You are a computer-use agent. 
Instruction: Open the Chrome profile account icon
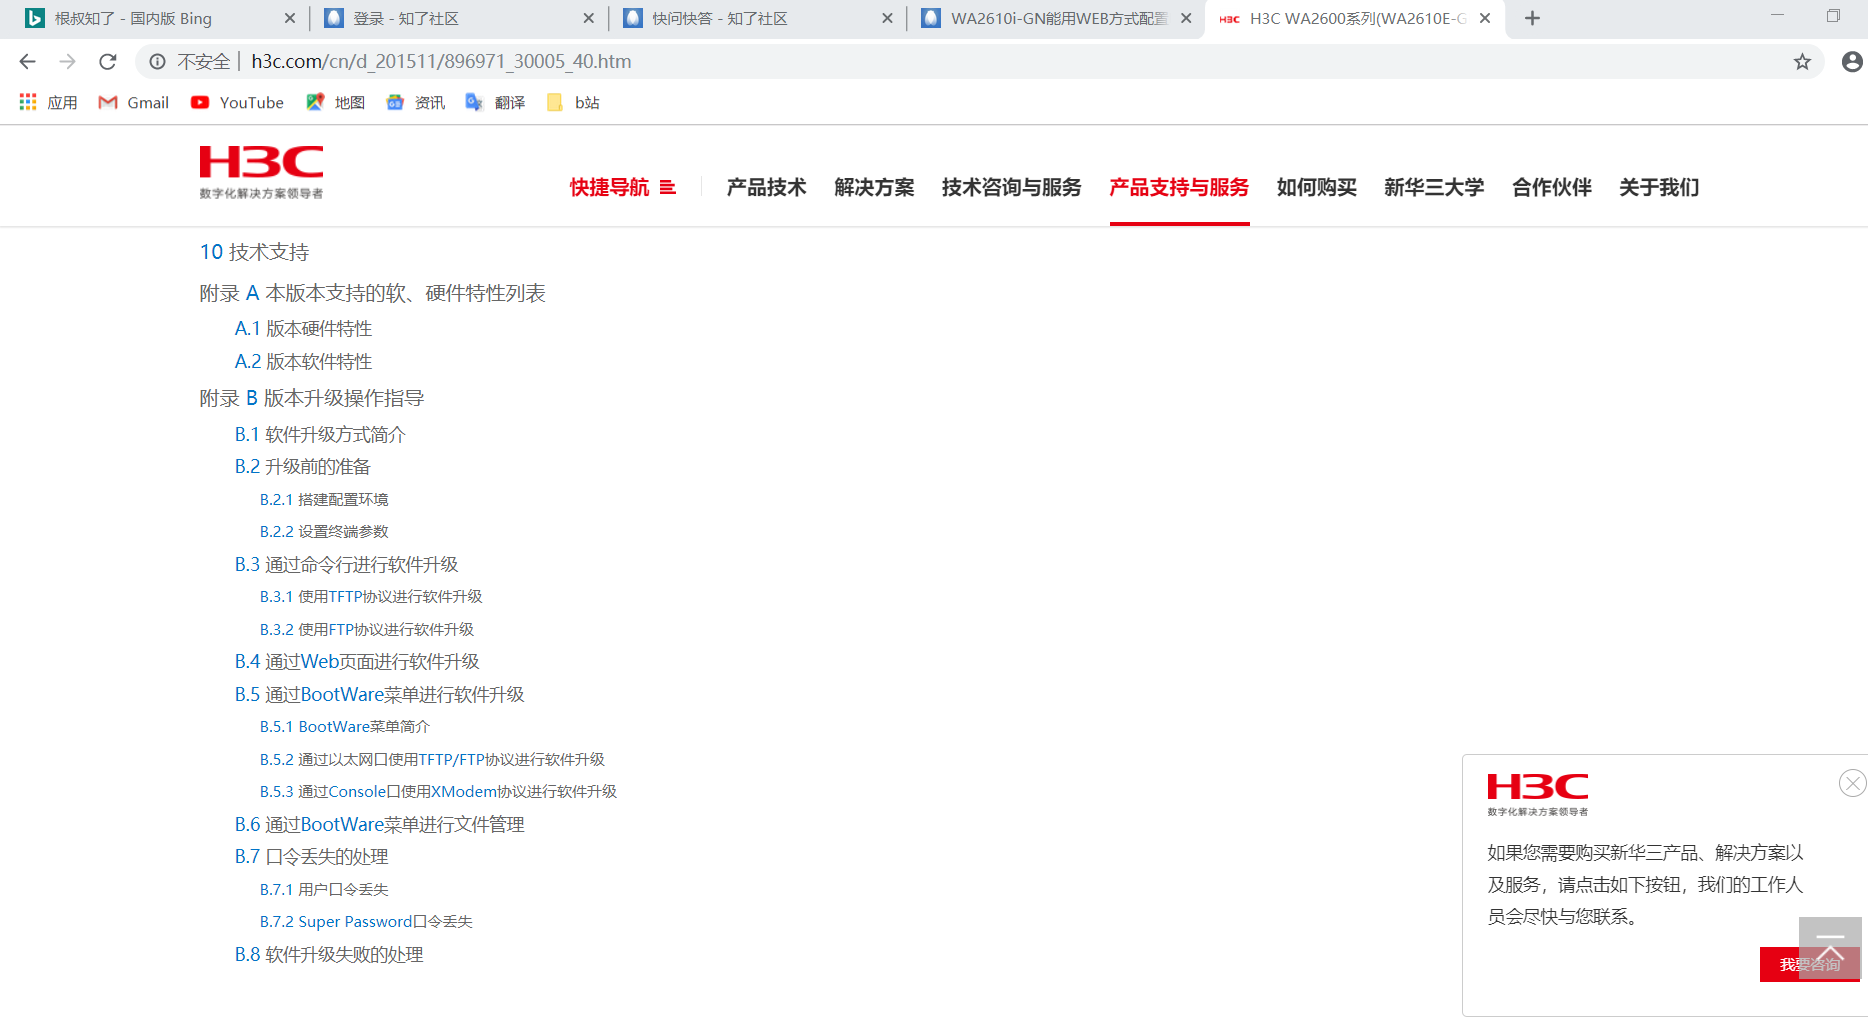pyautogui.click(x=1852, y=62)
